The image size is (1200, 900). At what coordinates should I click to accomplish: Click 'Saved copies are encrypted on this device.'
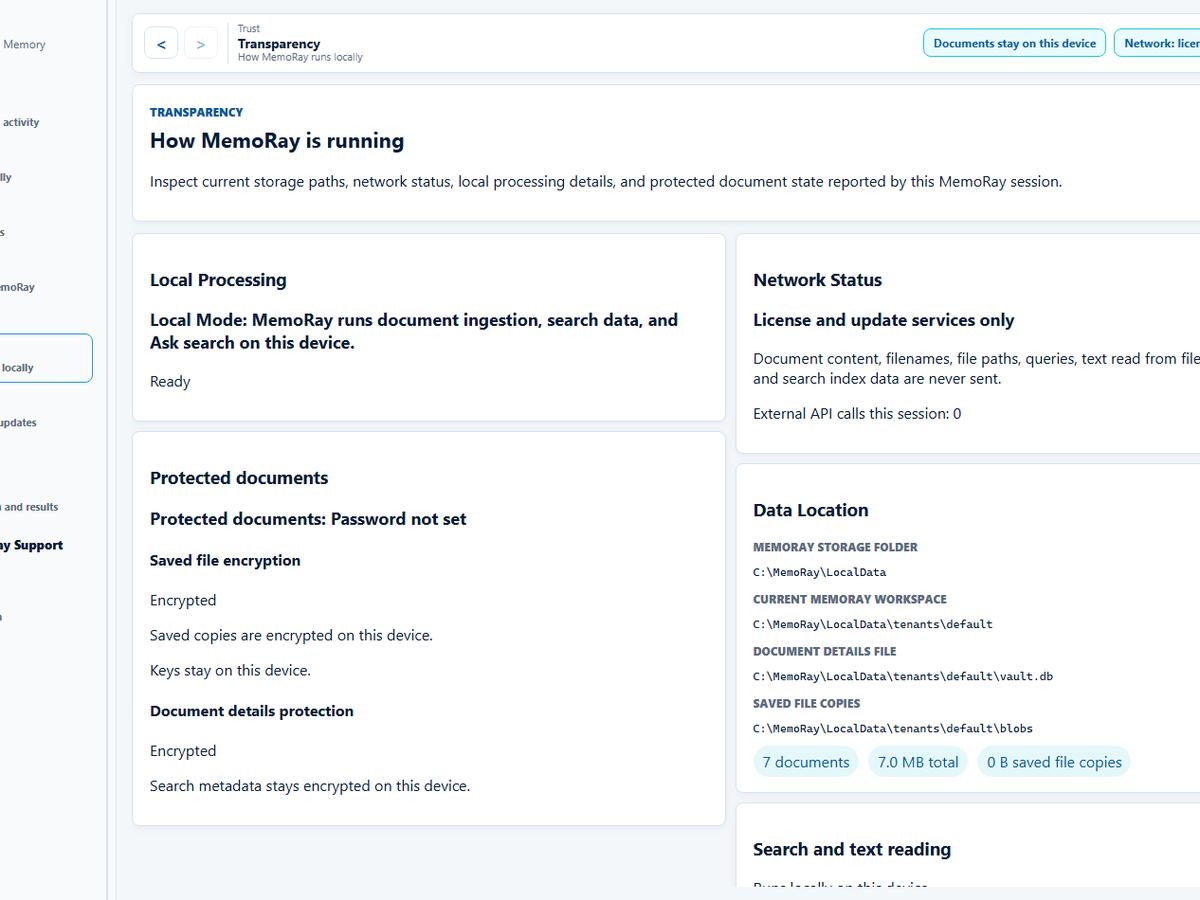point(291,635)
